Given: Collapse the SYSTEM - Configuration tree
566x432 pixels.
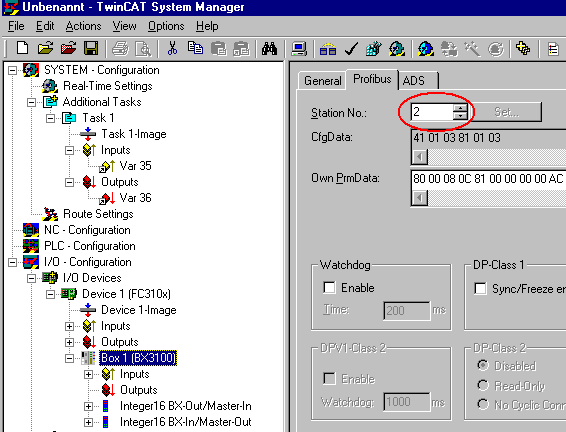Looking at the screenshot, I should tap(12, 70).
